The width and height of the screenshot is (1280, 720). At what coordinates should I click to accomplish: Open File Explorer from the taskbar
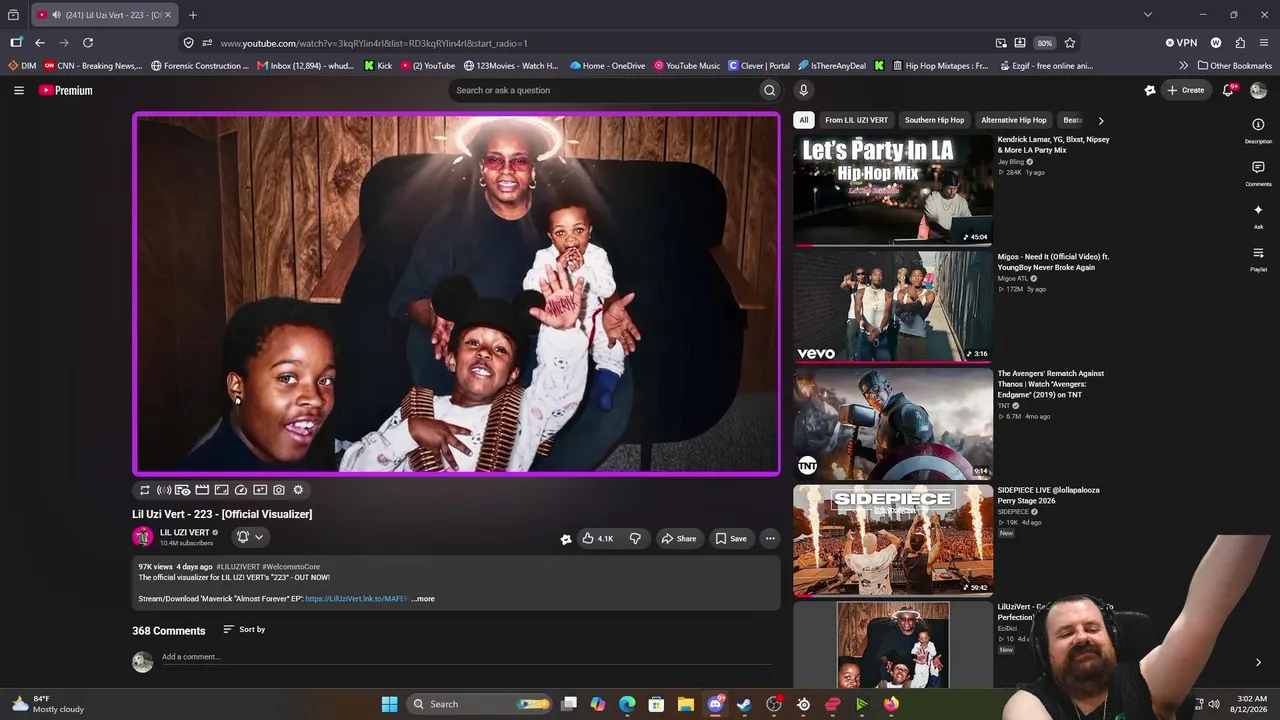686,704
